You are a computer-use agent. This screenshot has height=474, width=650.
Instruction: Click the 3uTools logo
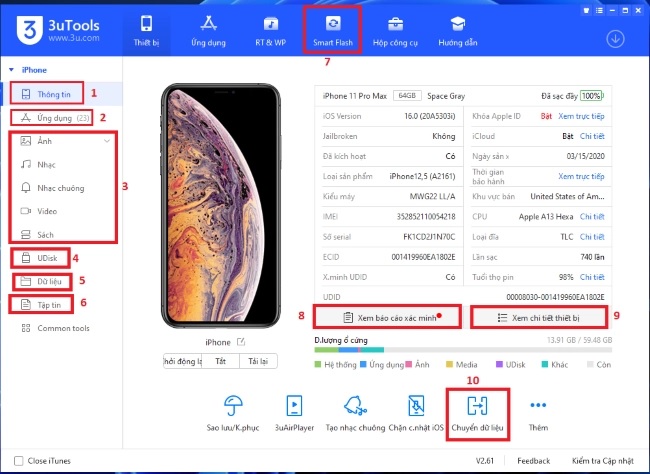click(x=58, y=30)
